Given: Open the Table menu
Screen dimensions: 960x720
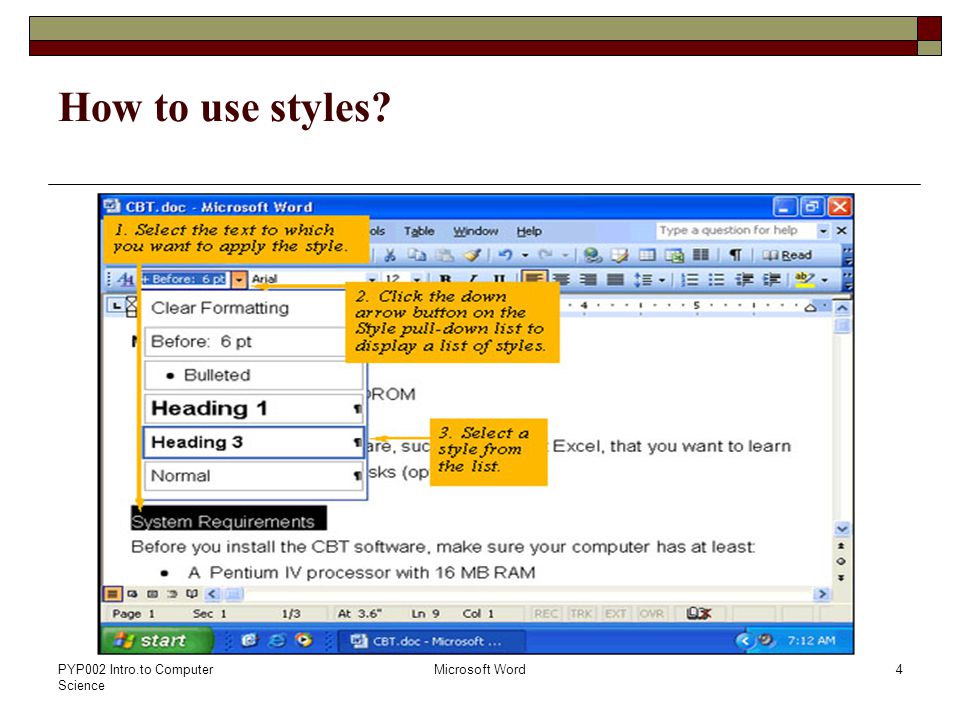Looking at the screenshot, I should tap(419, 231).
